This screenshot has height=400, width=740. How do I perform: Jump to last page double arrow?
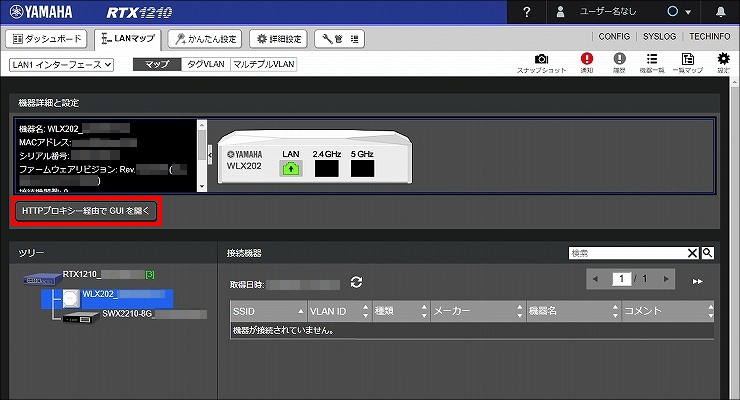click(698, 281)
